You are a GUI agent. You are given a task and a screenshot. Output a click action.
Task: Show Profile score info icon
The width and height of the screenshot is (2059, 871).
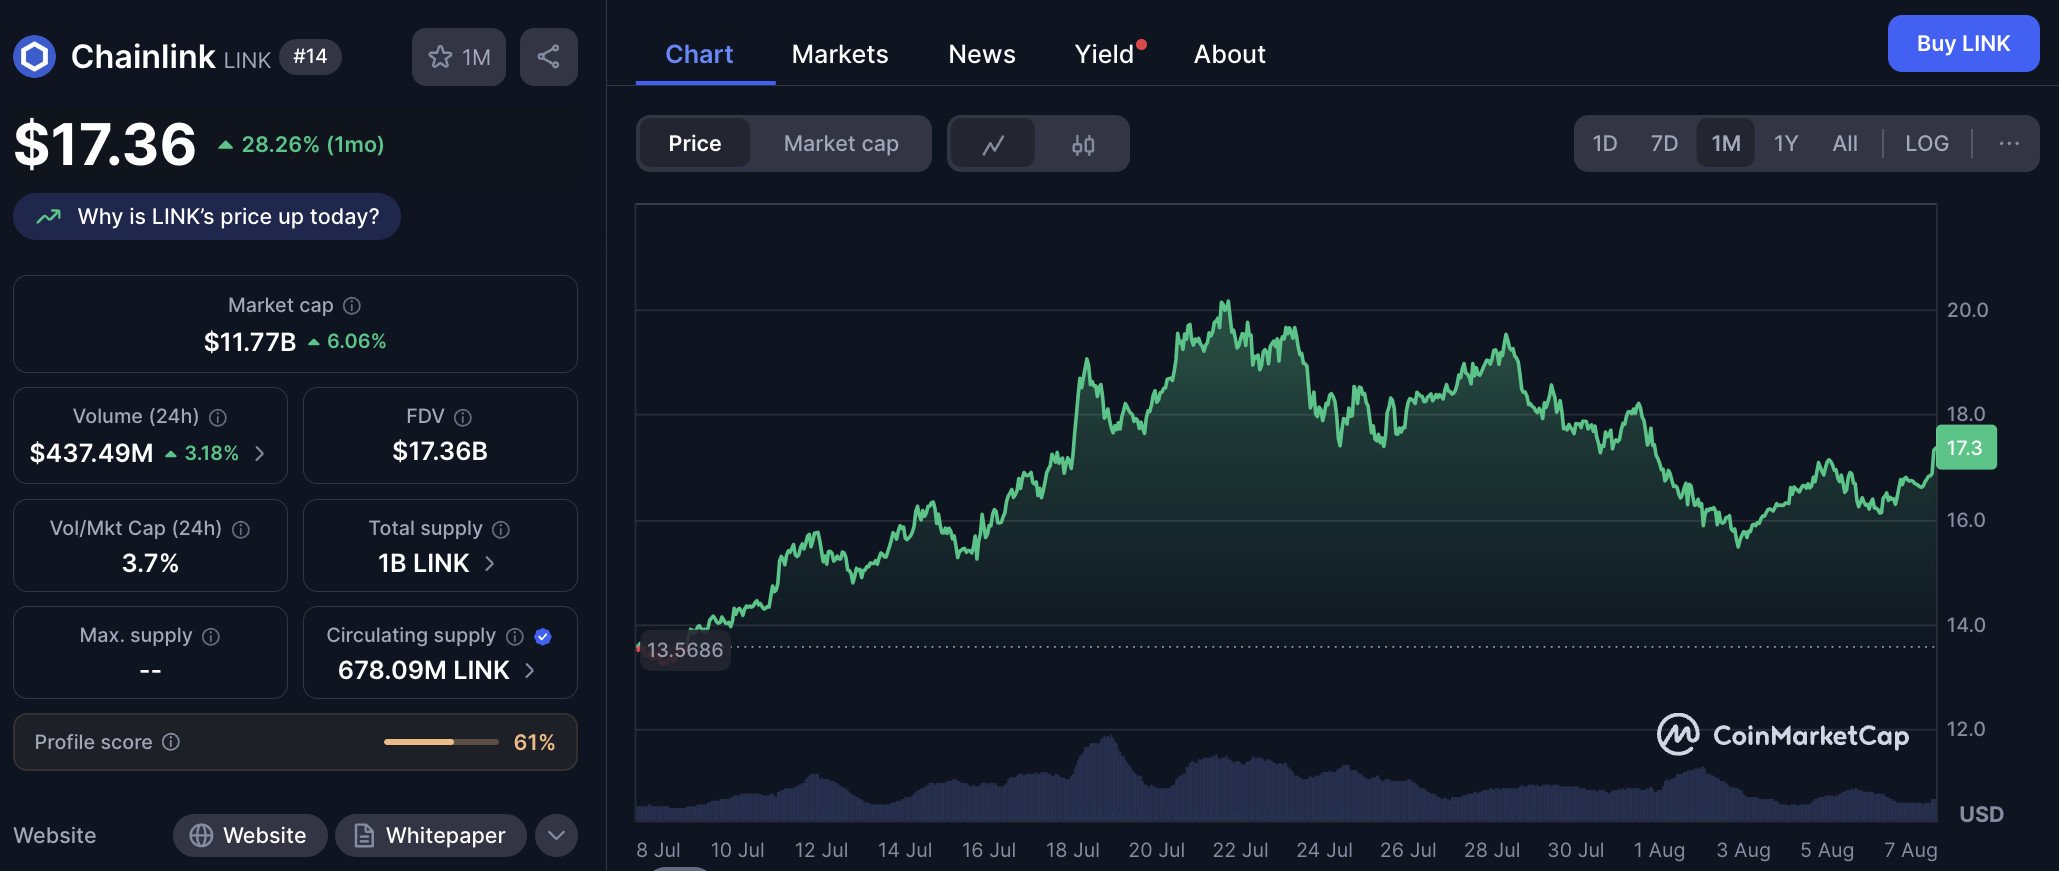[x=171, y=742]
